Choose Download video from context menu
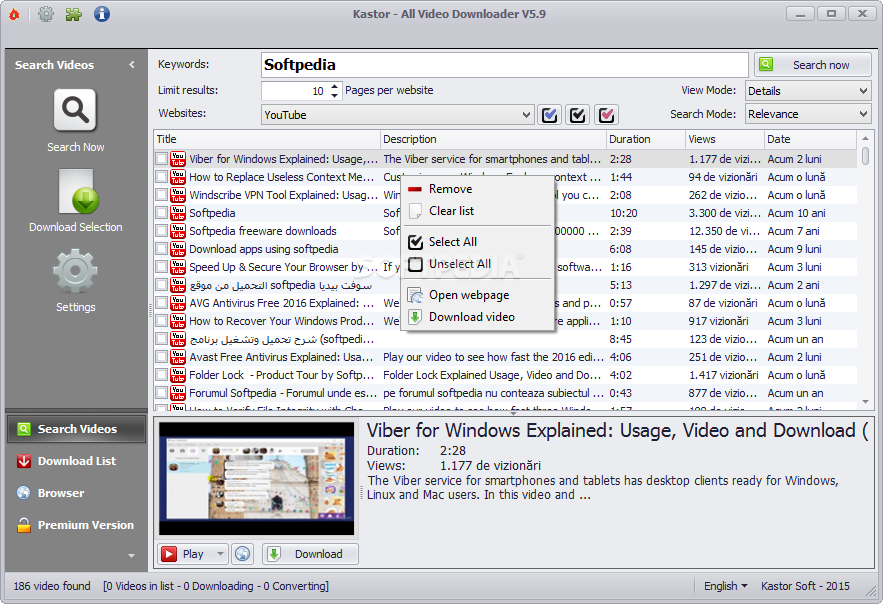Viewport: 883px width, 604px height. pyautogui.click(x=478, y=317)
